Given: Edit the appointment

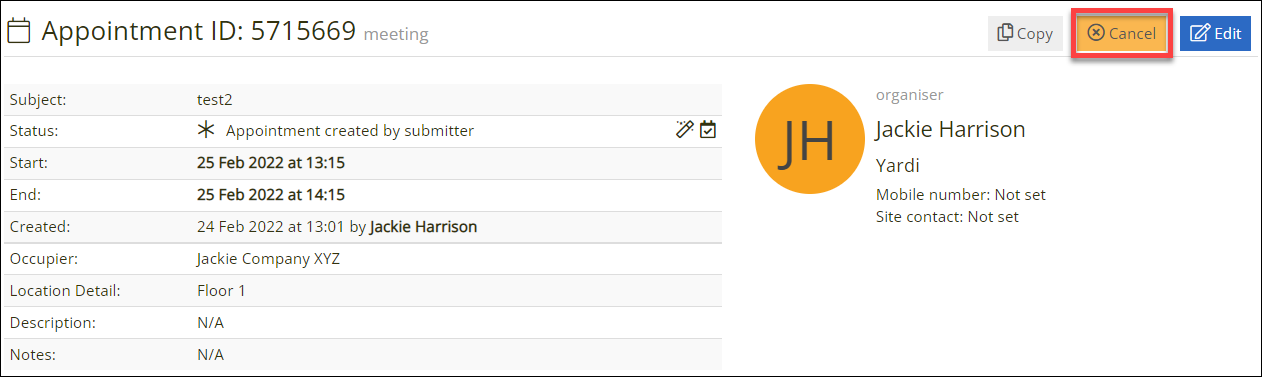Looking at the screenshot, I should tap(1215, 33).
